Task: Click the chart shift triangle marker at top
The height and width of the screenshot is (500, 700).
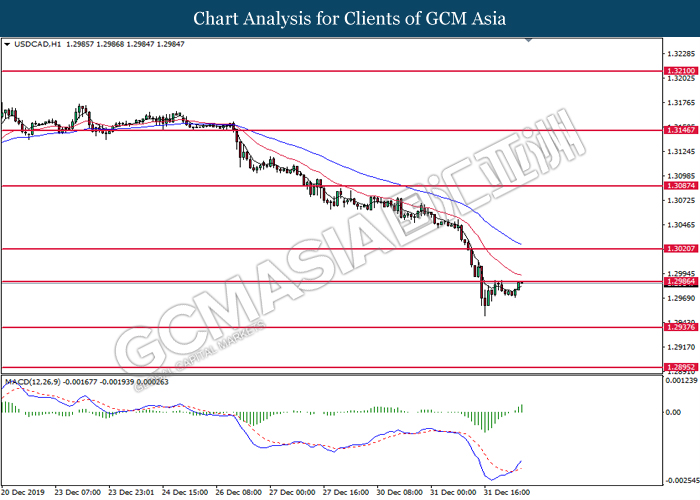Action: tap(529, 40)
